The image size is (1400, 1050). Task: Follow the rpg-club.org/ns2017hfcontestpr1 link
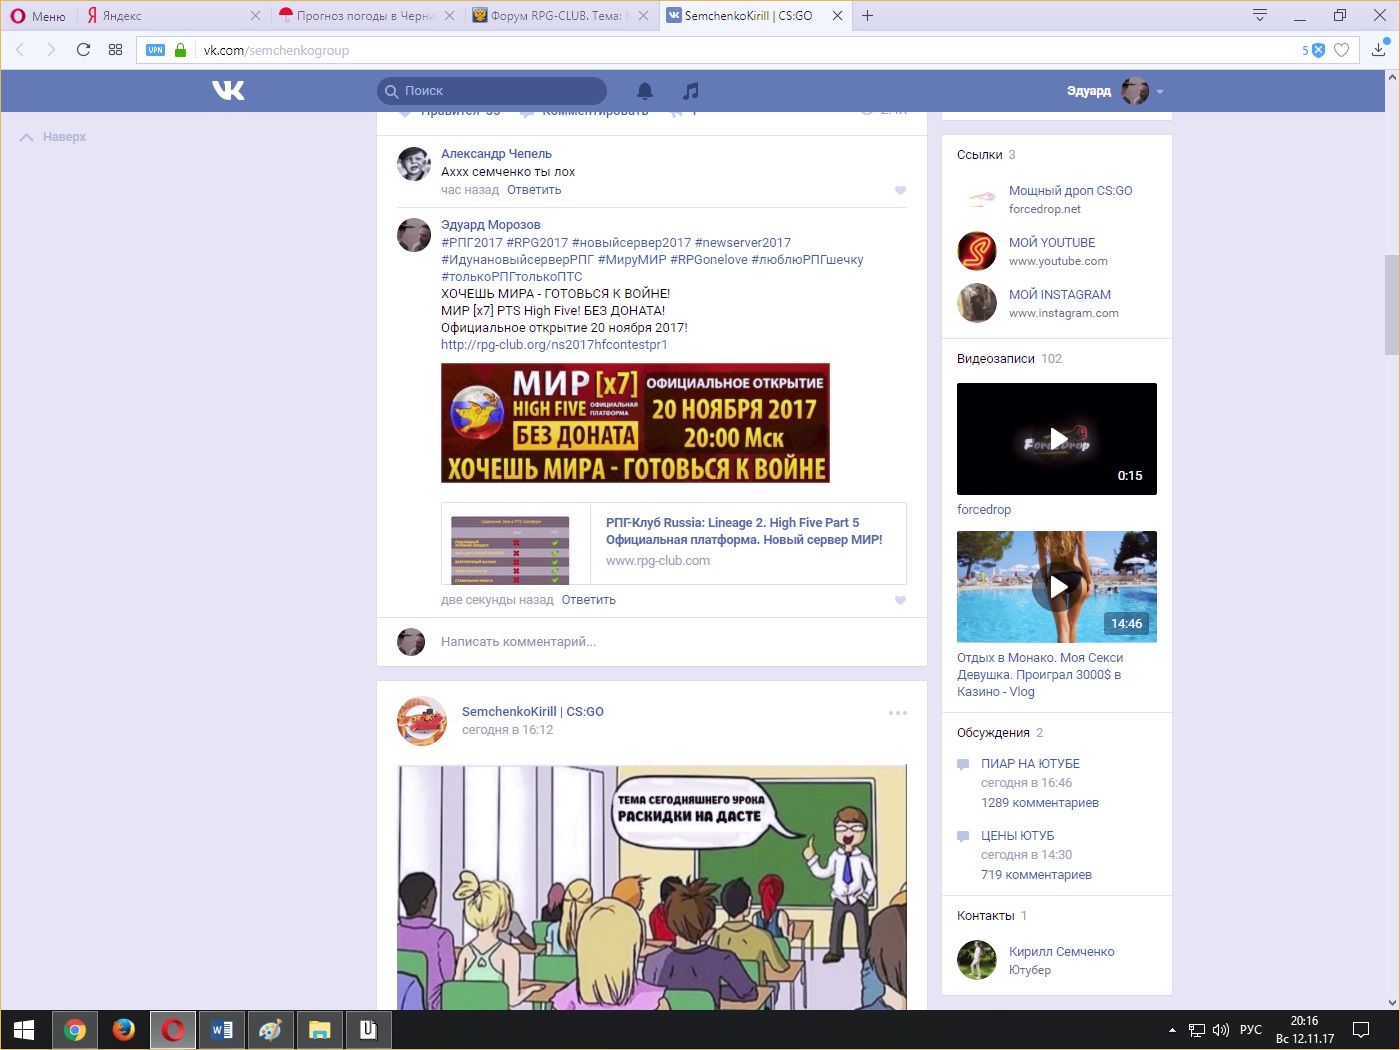point(554,345)
